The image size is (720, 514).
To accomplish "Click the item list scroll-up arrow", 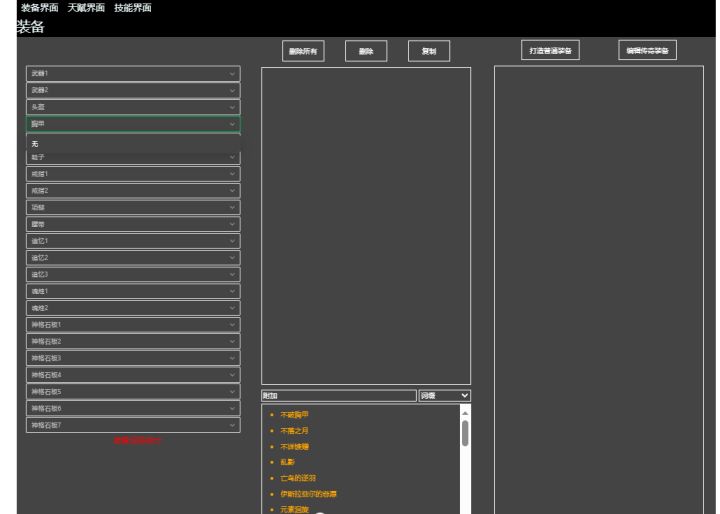I will 465,413.
